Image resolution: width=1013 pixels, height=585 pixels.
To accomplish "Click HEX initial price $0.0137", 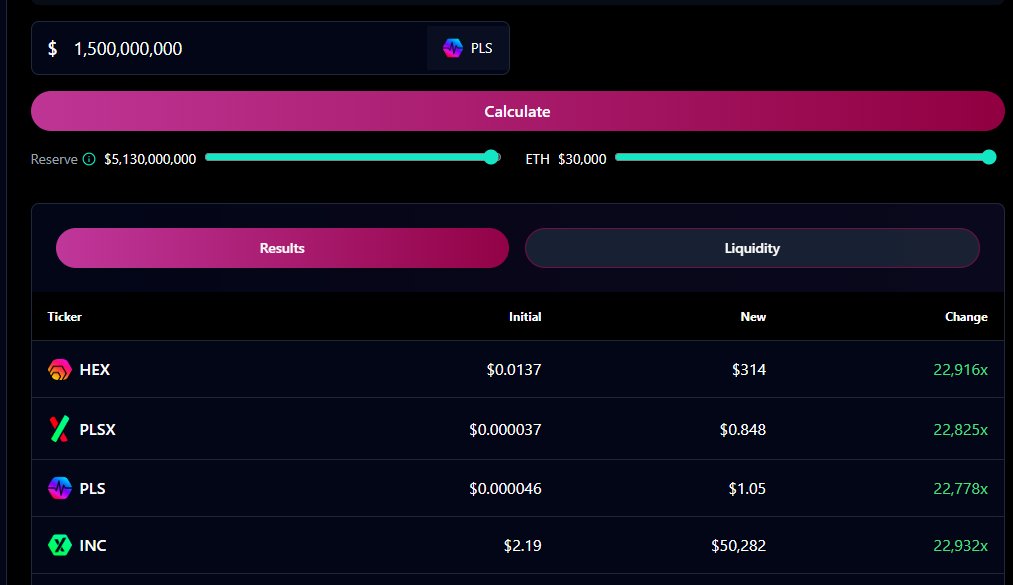I will click(514, 369).
